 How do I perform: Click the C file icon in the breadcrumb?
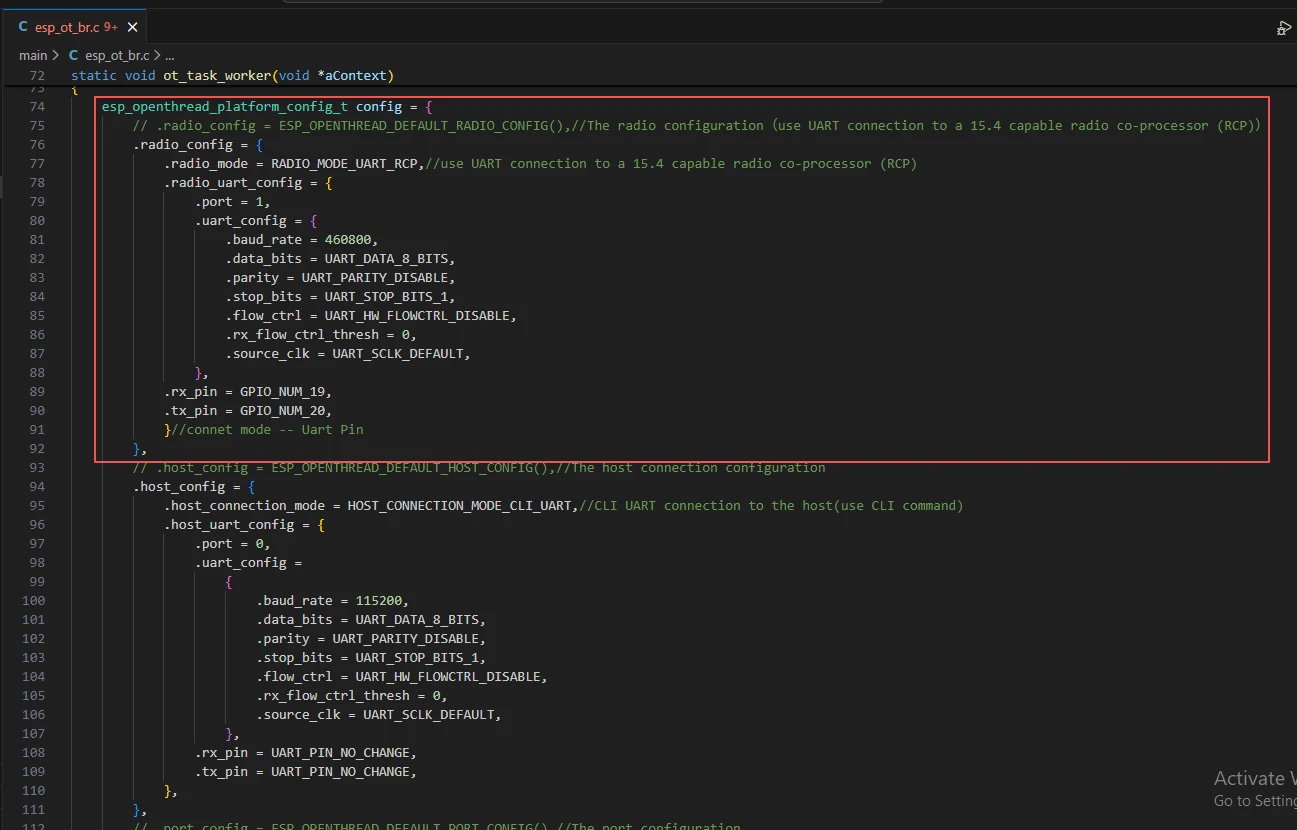(73, 56)
